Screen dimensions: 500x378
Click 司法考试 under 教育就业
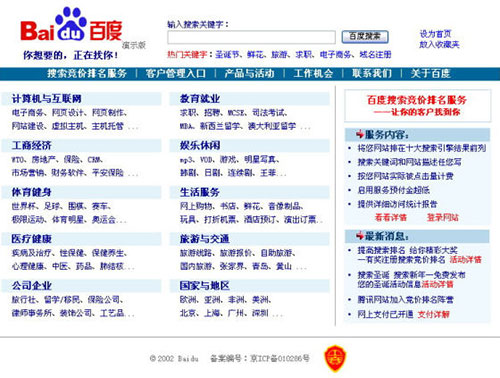[x=268, y=113]
